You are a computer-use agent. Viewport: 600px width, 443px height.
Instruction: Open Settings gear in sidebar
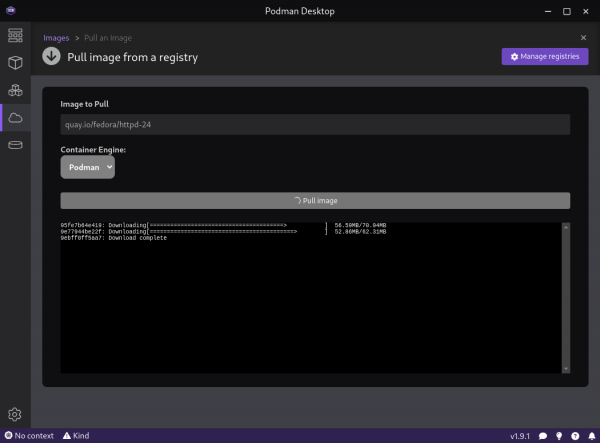click(x=15, y=414)
